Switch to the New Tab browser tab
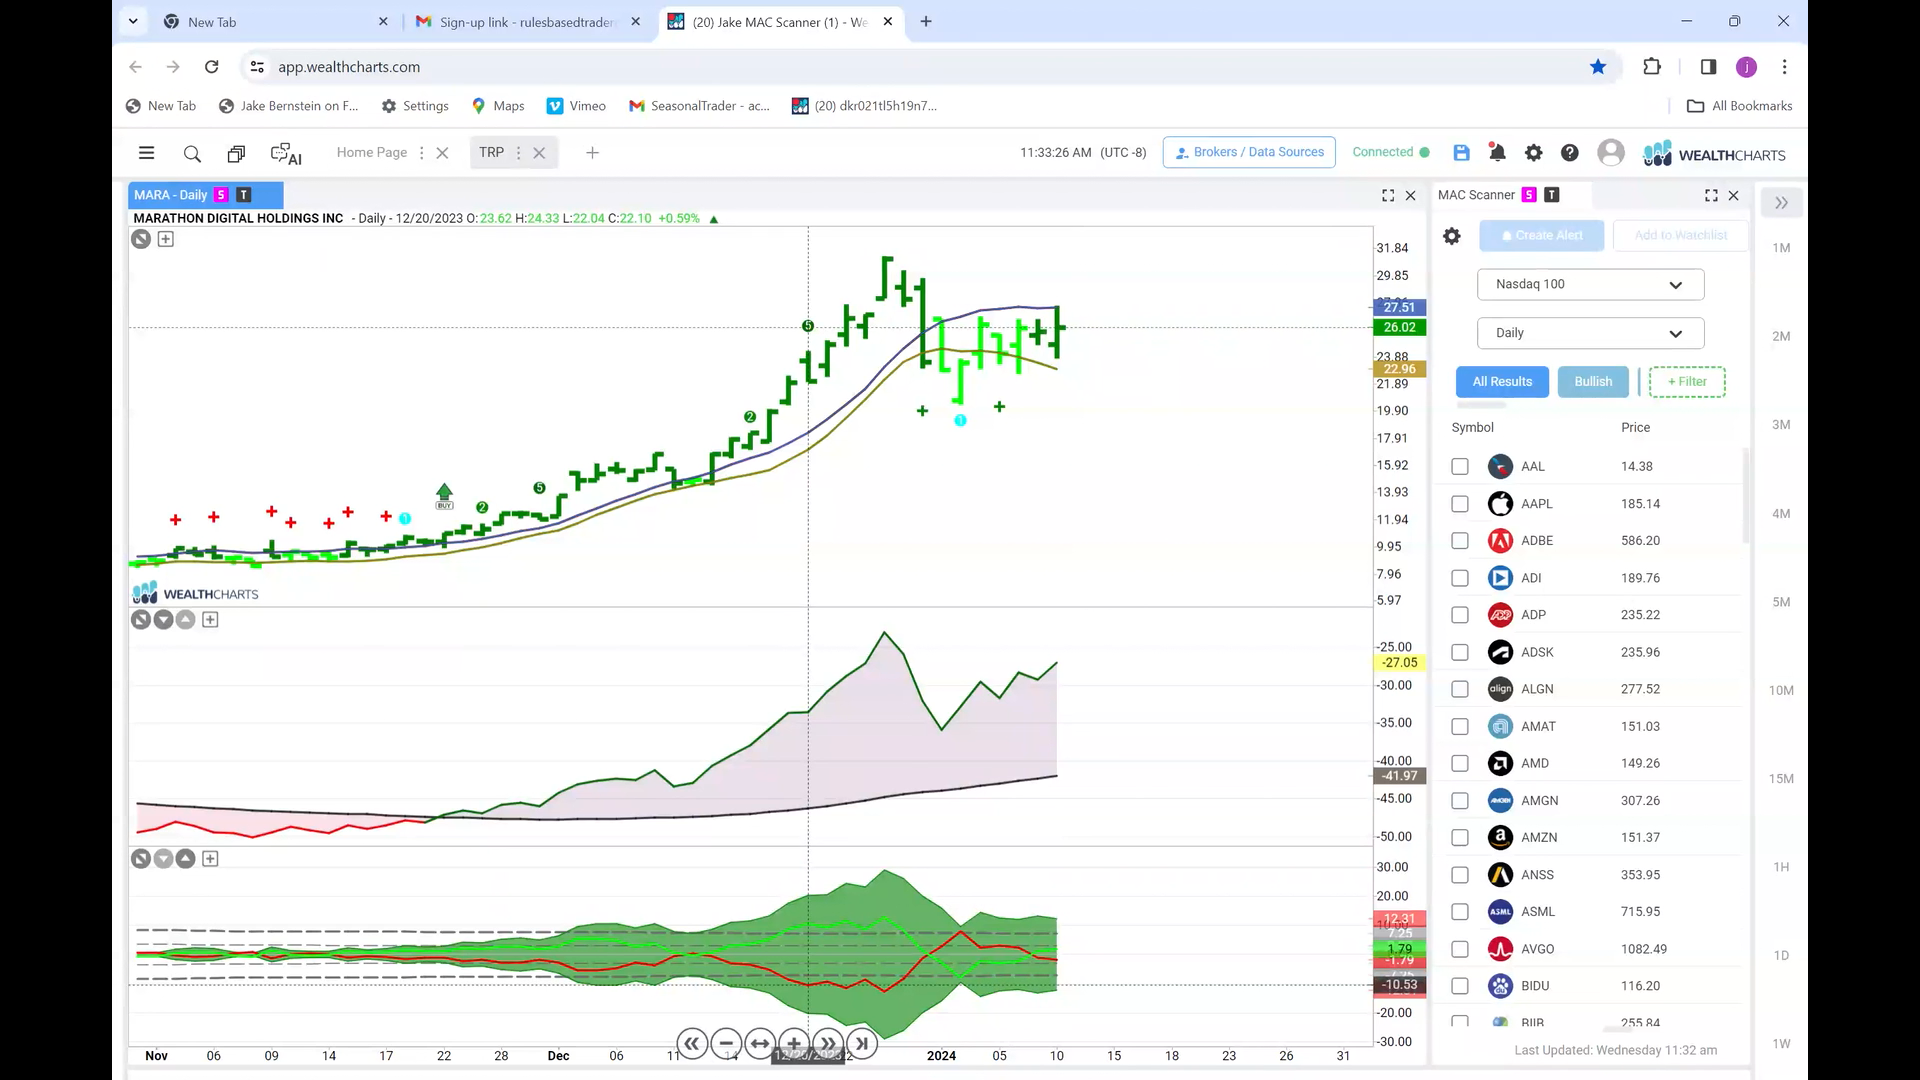Viewport: 1920px width, 1080px height. (275, 22)
